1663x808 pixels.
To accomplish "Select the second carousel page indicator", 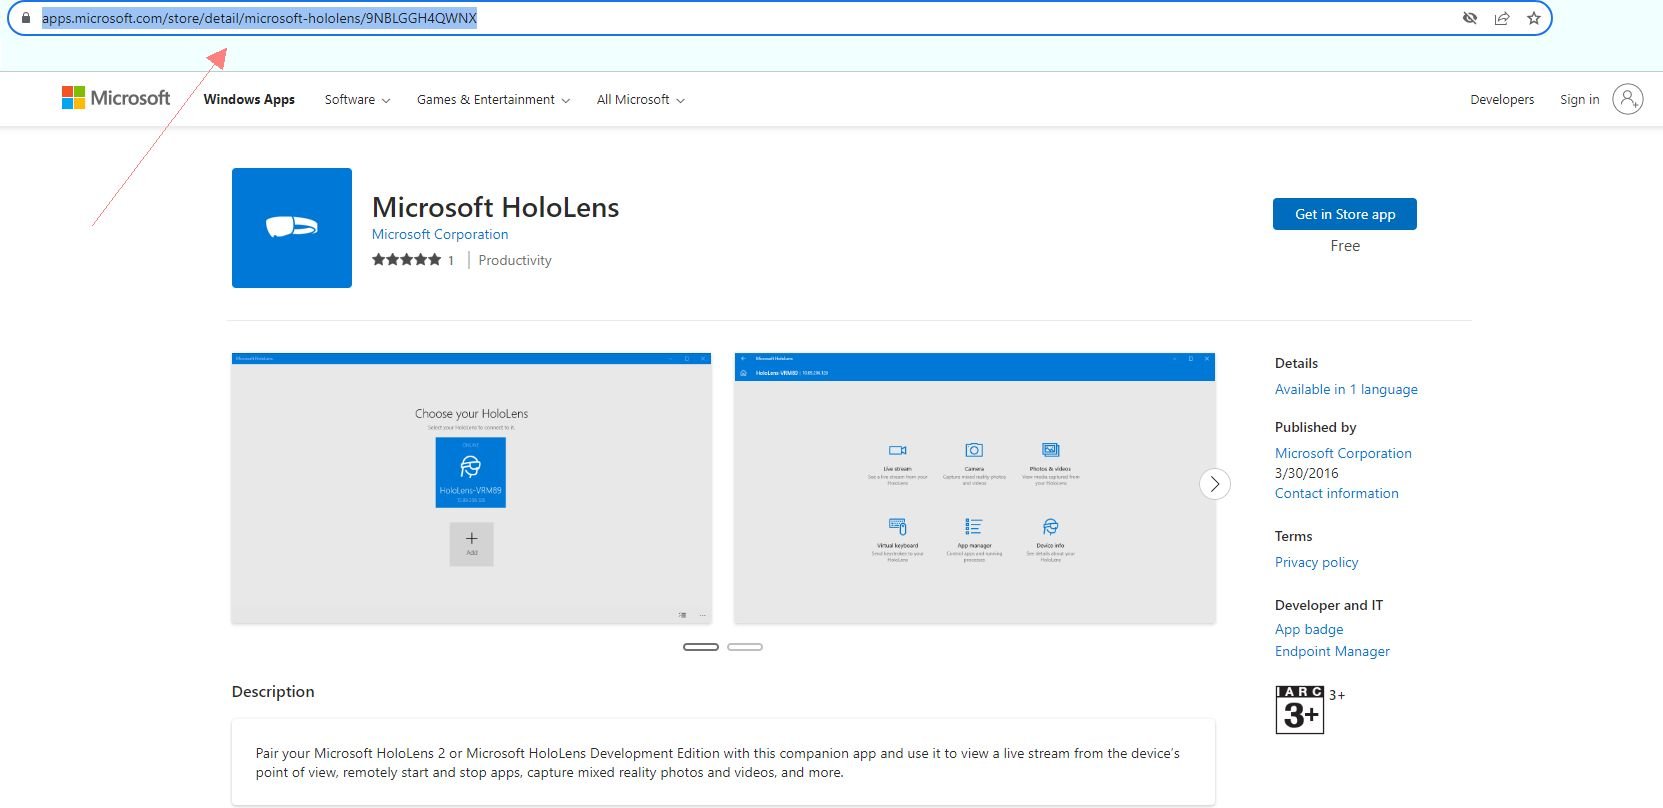I will (745, 647).
